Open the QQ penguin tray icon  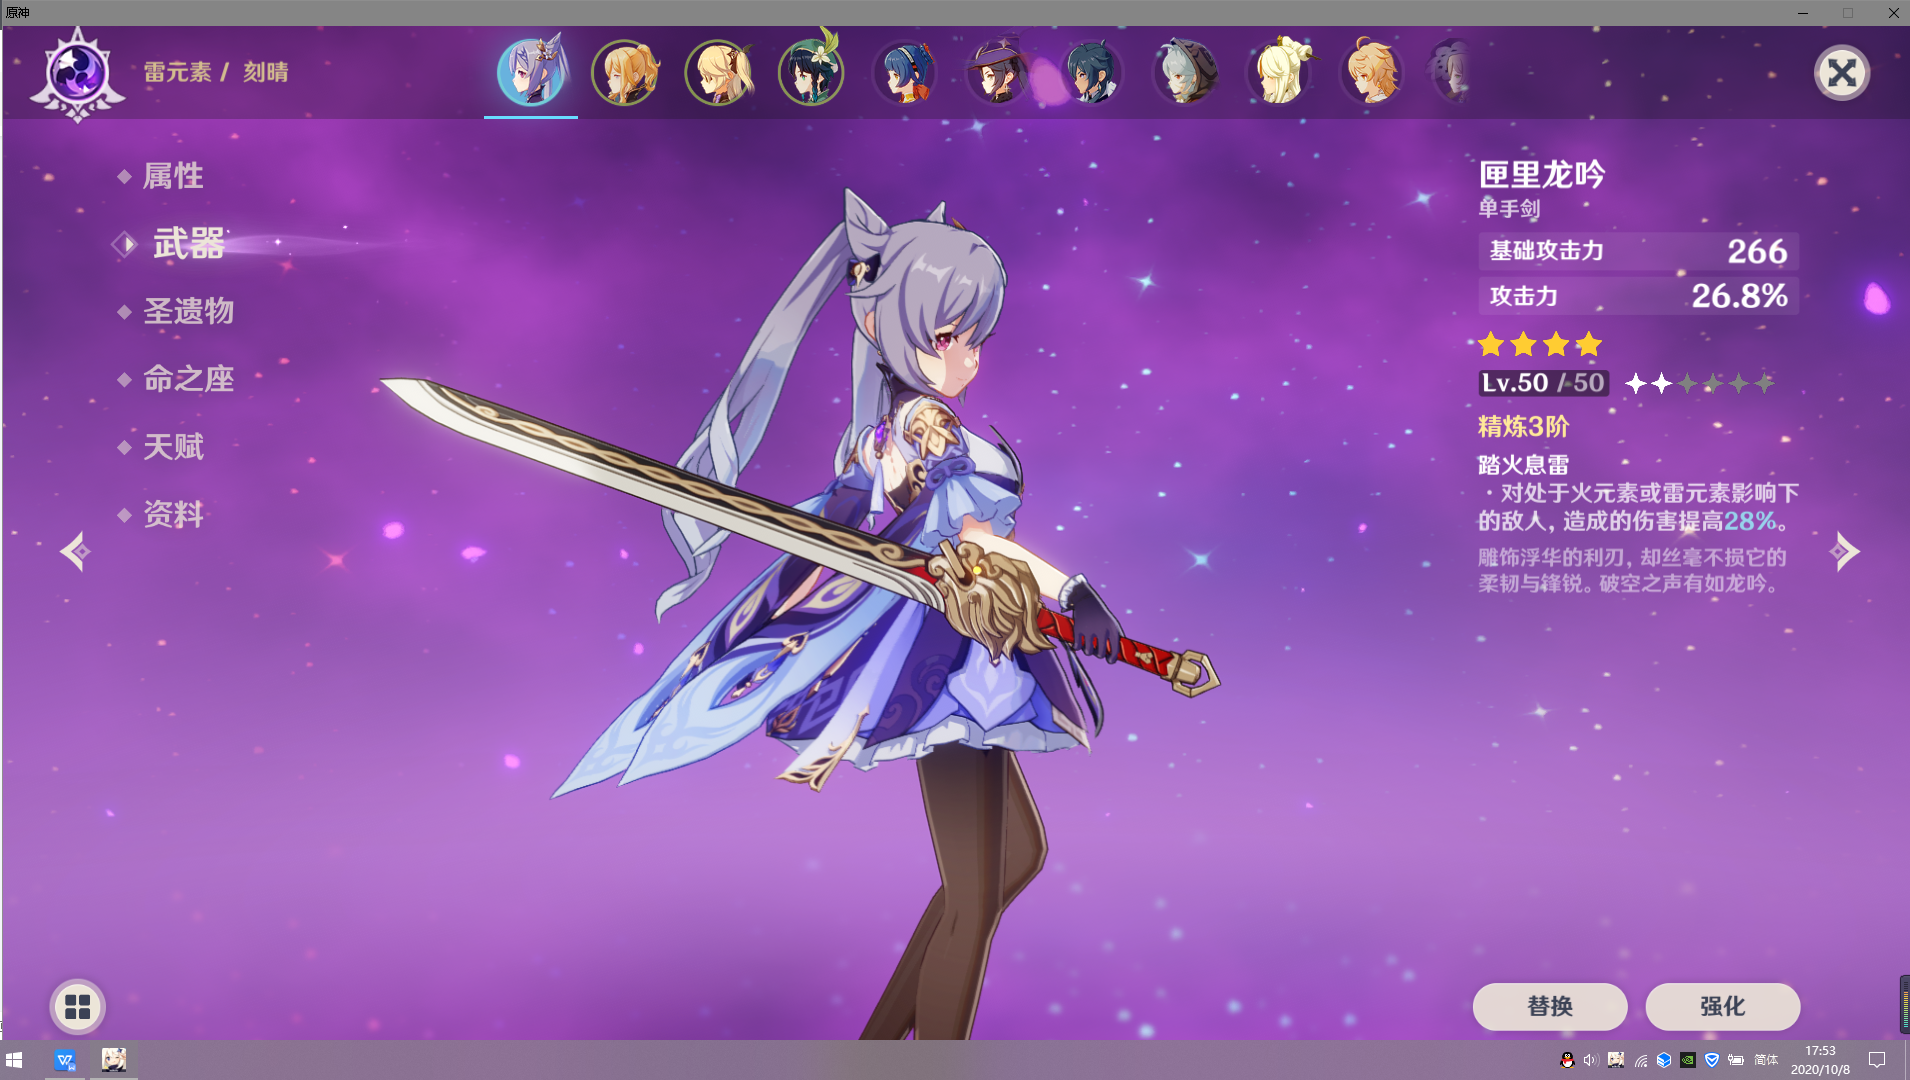[x=1567, y=1060]
